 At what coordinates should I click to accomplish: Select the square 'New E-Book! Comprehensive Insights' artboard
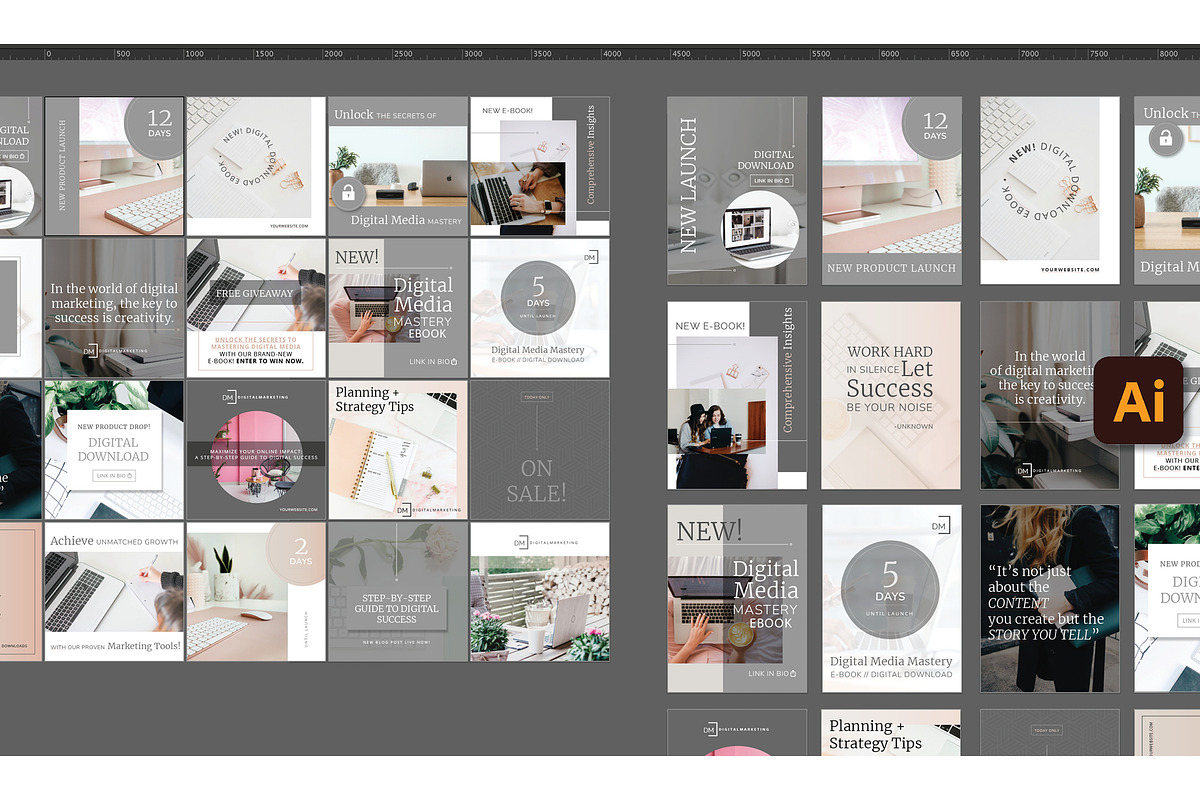(540, 166)
